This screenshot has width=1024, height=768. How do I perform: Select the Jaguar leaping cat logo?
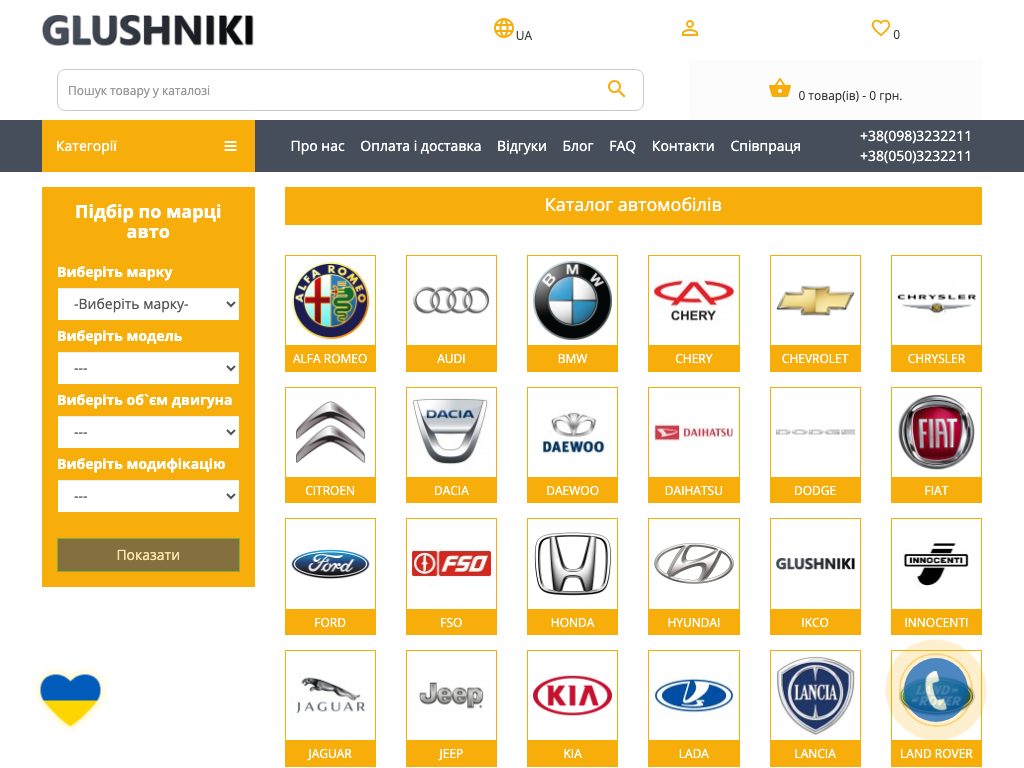coord(330,696)
